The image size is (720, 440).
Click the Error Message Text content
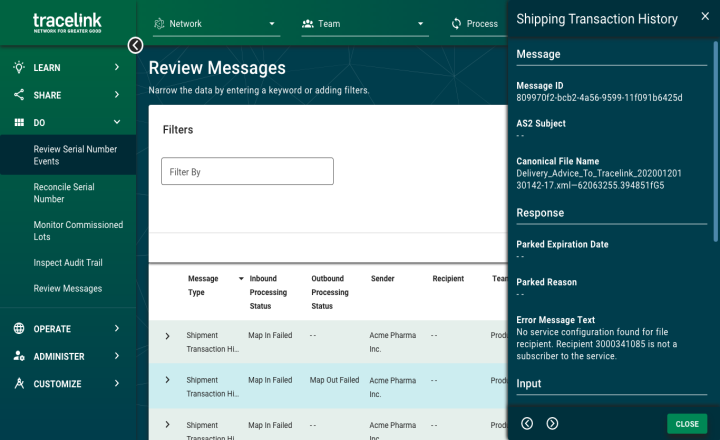pyautogui.click(x=596, y=344)
